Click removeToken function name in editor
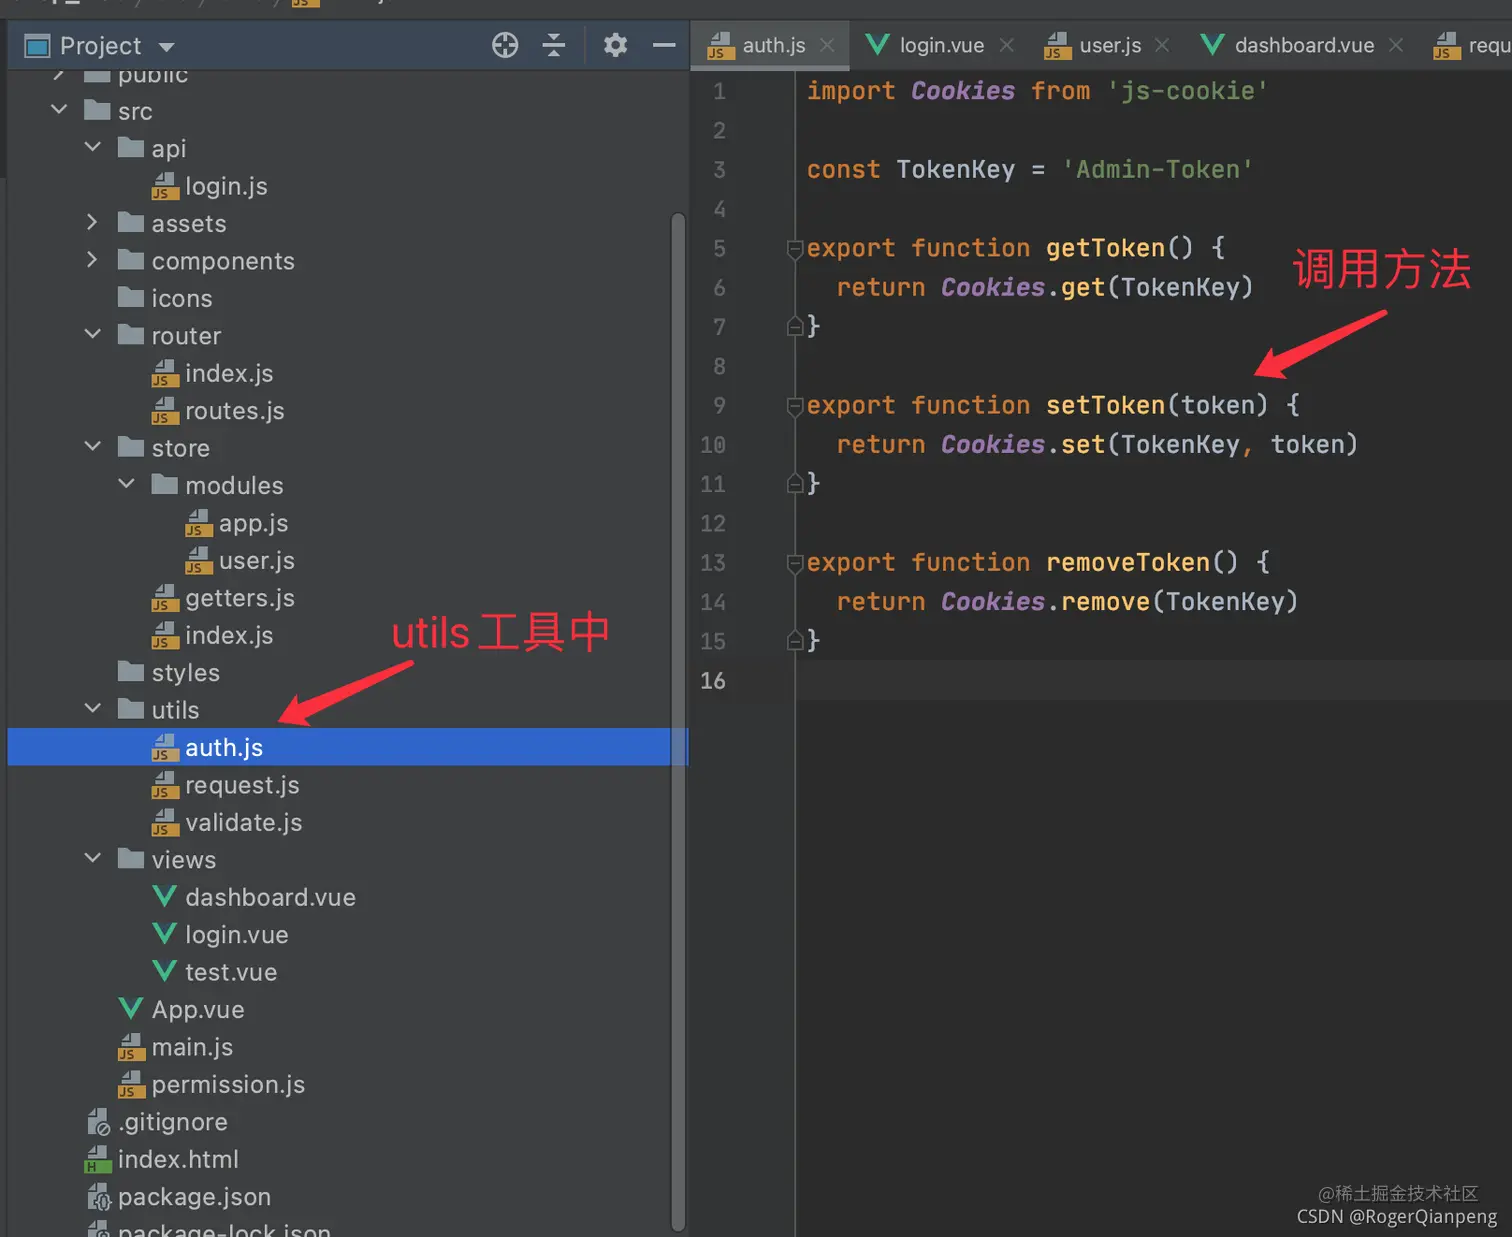Viewport: 1512px width, 1237px height. tap(1127, 563)
